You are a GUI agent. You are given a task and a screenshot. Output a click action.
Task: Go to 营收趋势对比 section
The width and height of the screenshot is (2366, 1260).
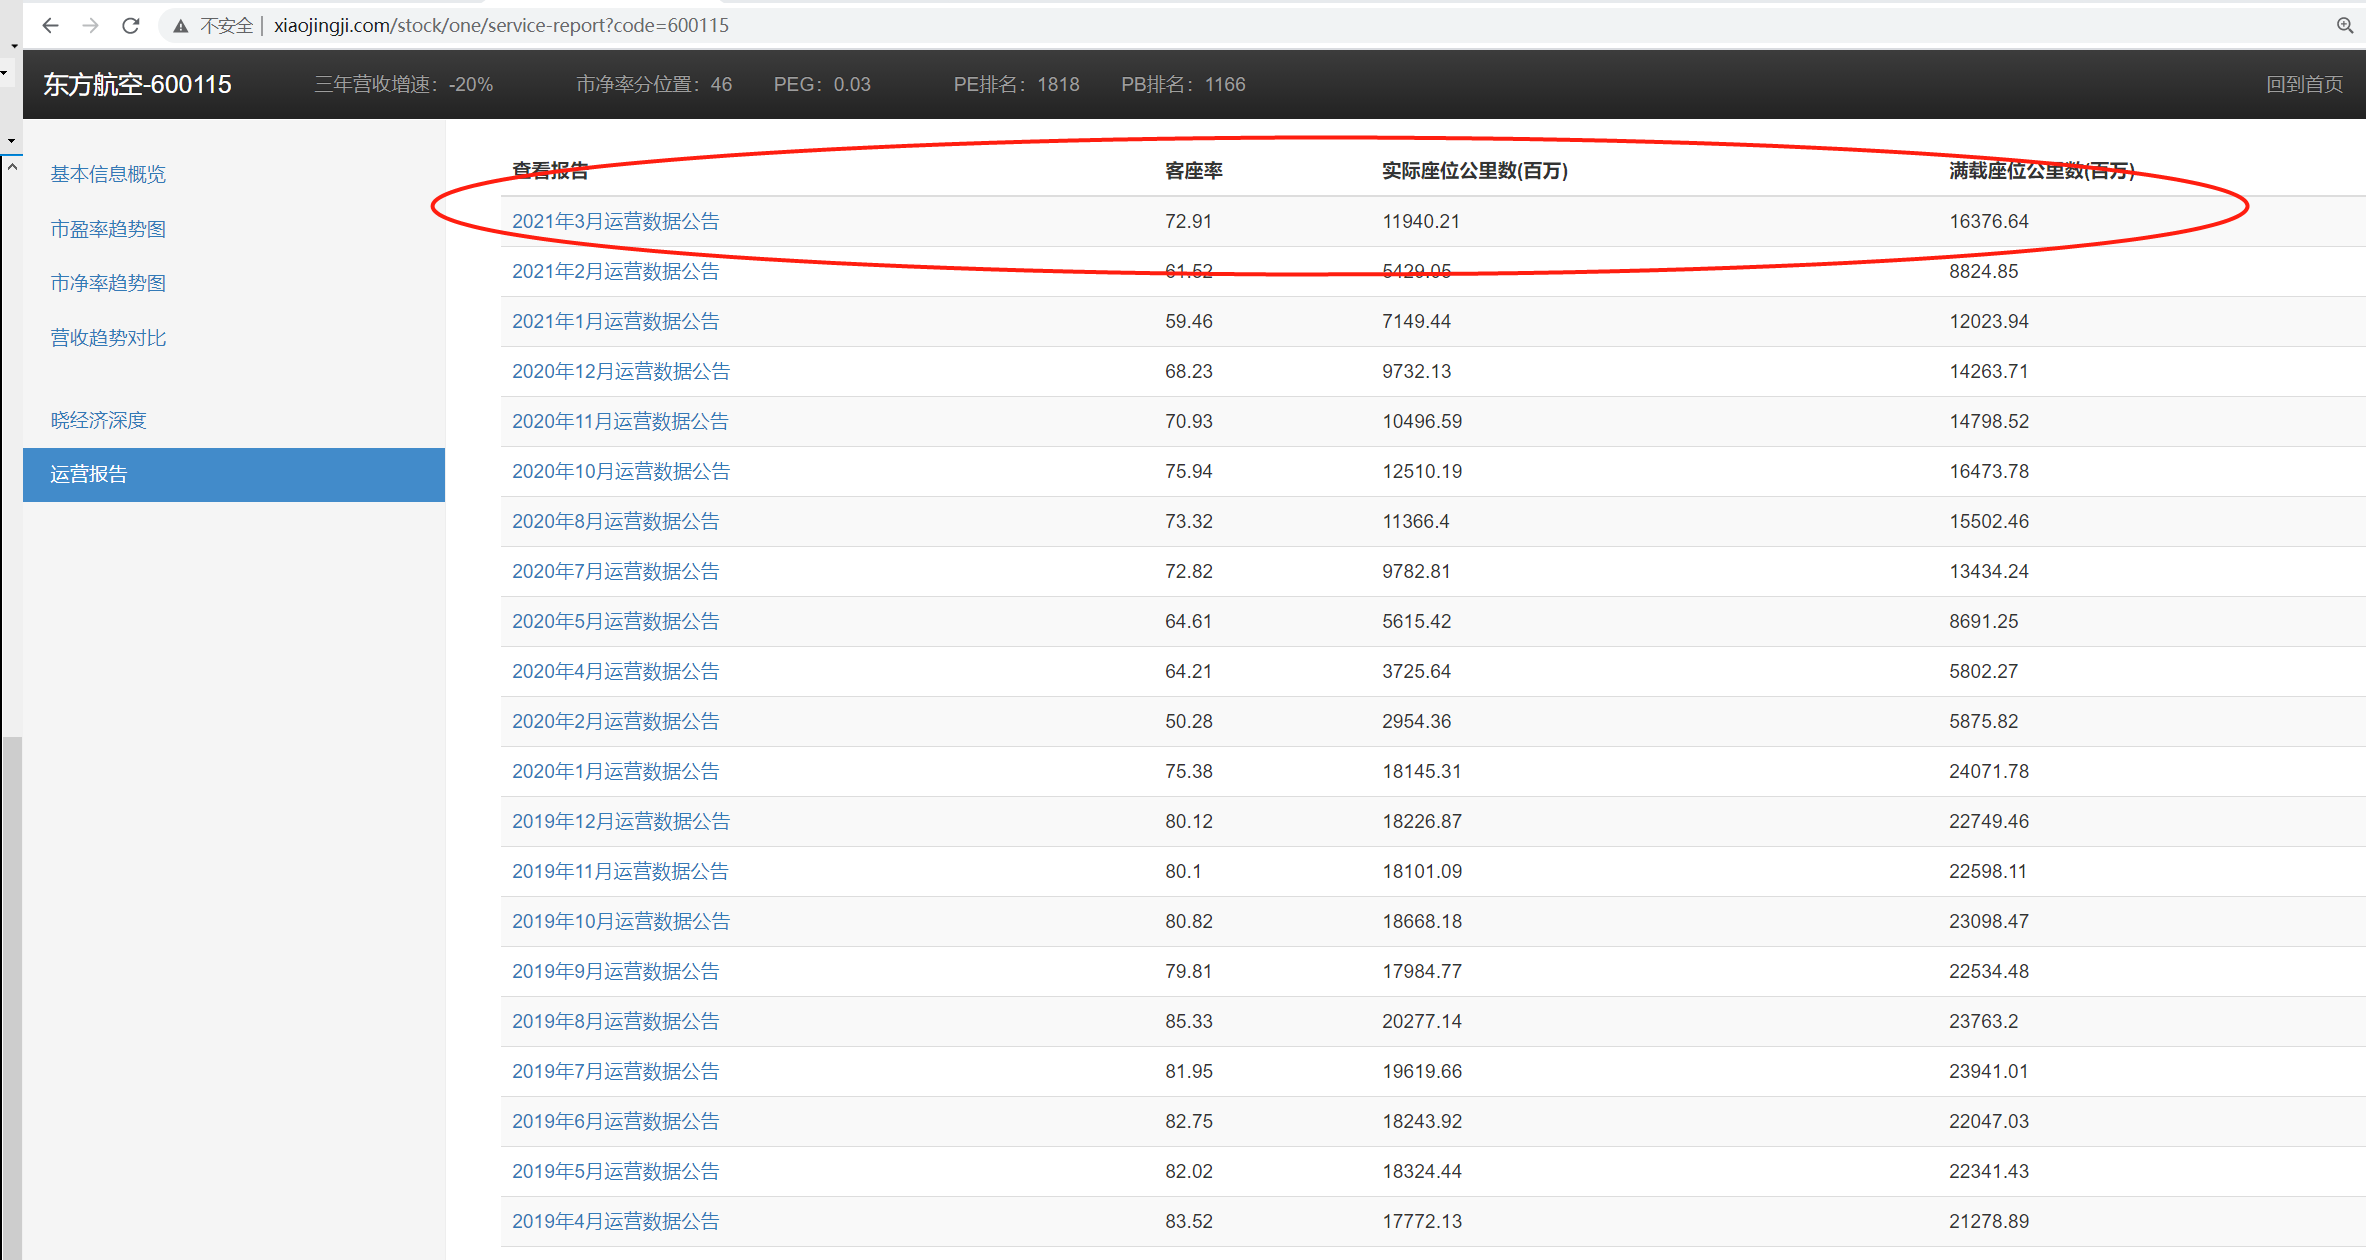click(108, 338)
